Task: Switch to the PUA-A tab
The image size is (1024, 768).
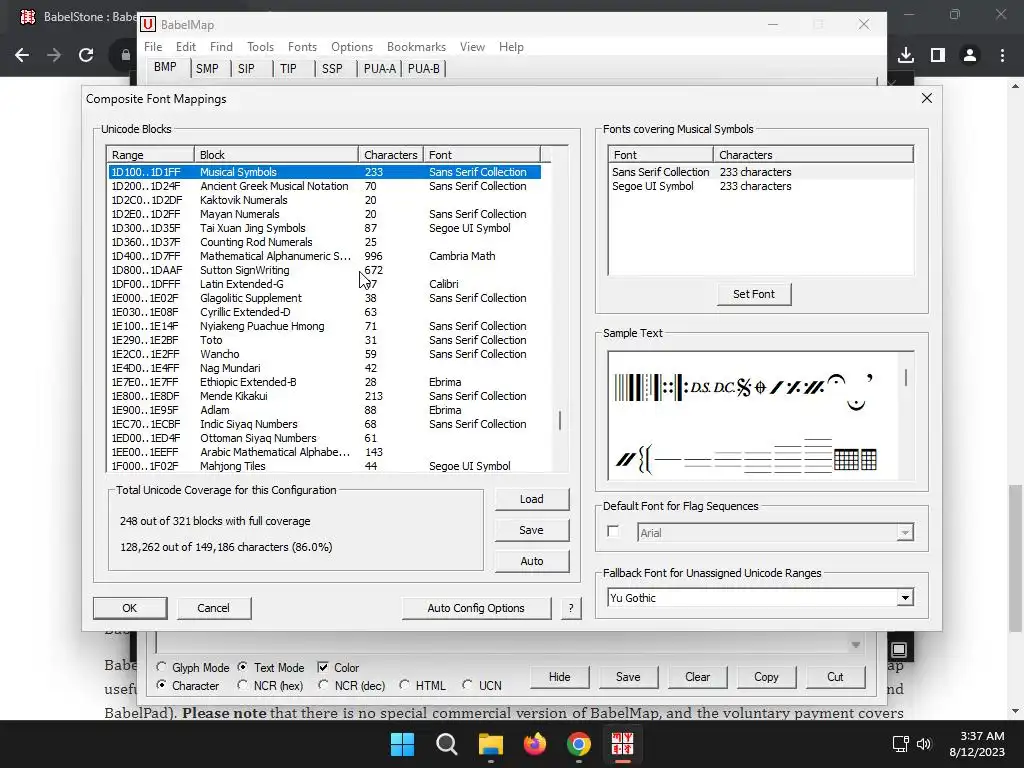Action: (379, 69)
